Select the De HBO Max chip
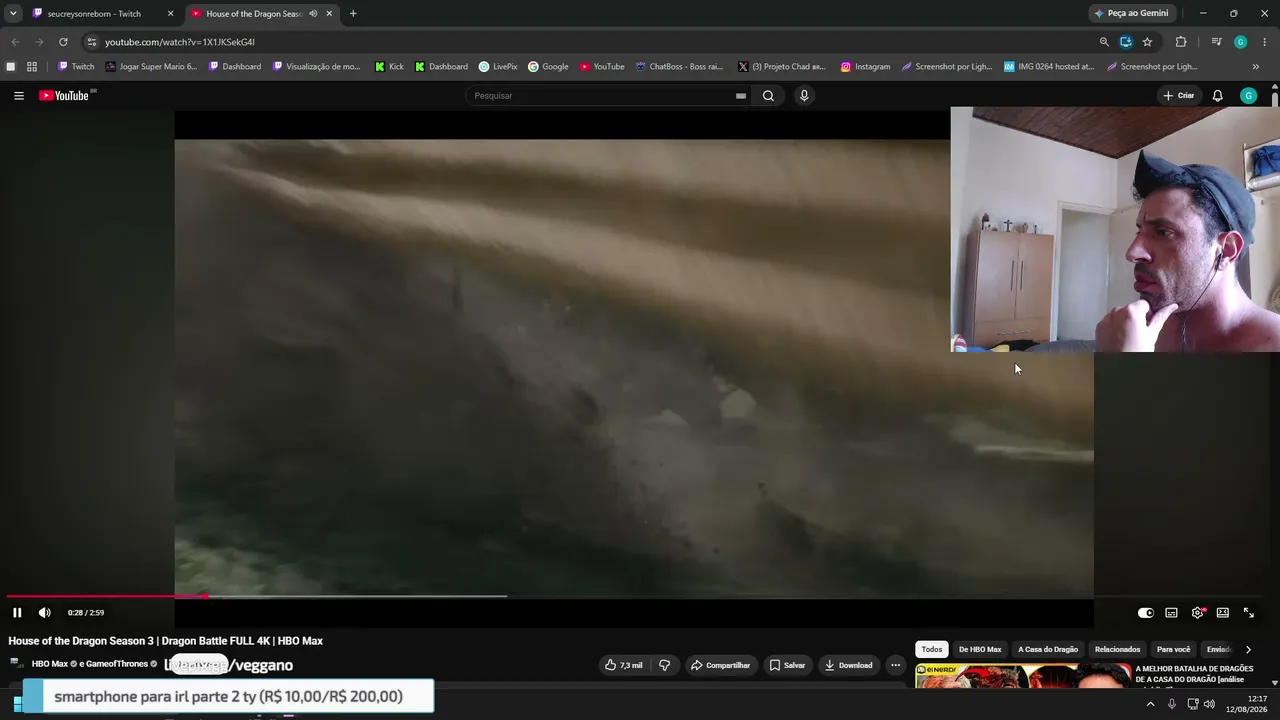Screen dimensions: 1280x720 tap(980, 650)
